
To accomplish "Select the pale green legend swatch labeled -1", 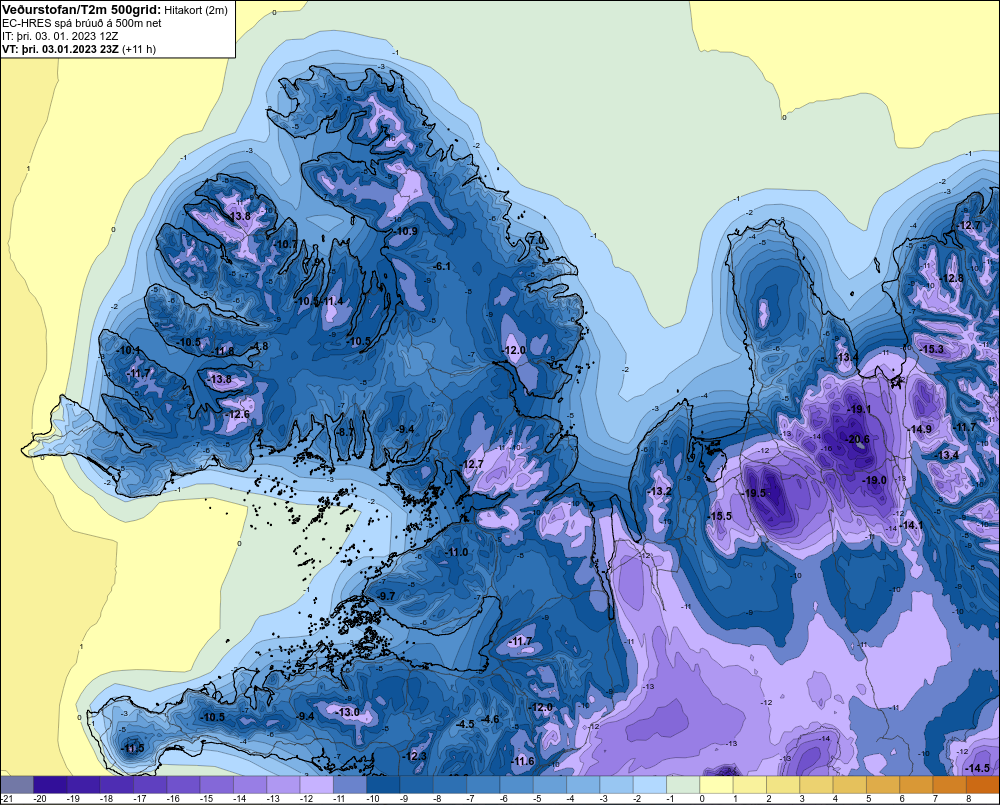I will [683, 784].
